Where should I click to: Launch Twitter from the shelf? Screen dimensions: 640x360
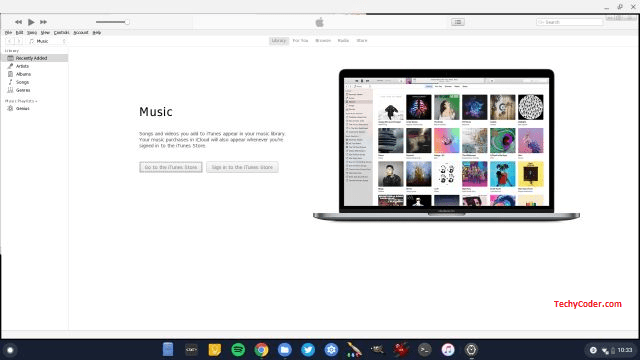click(x=308, y=350)
